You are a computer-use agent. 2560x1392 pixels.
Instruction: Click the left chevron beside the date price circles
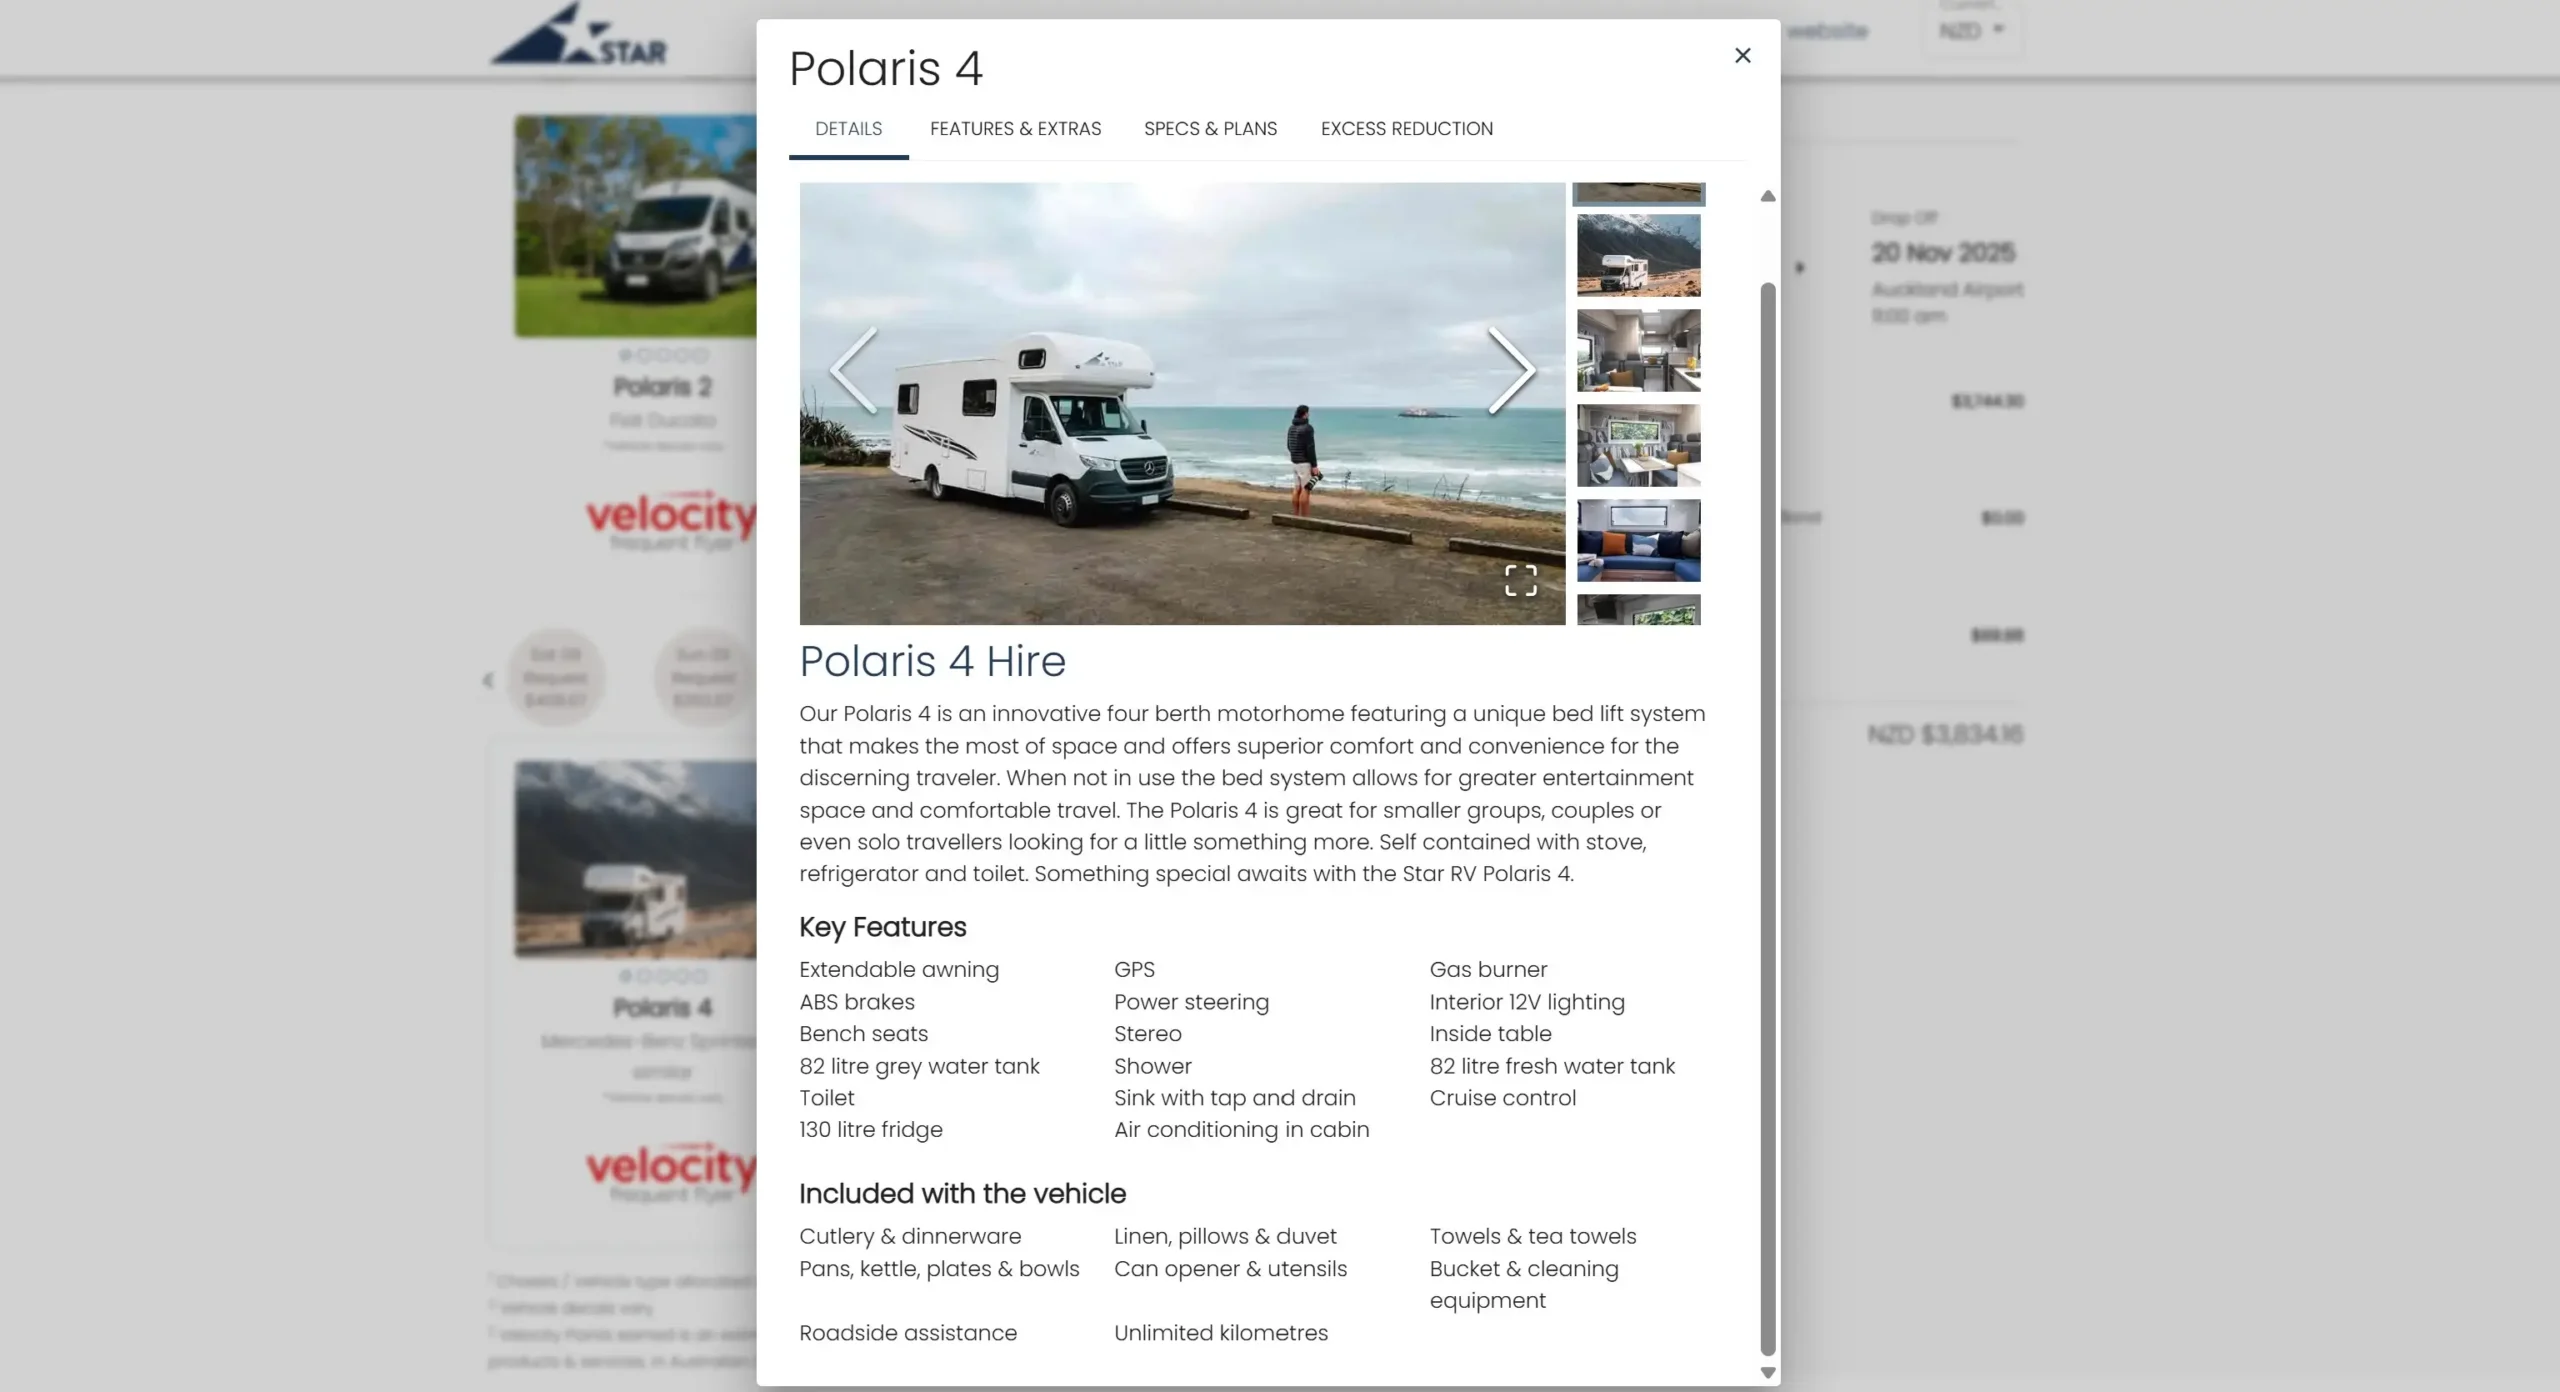(x=487, y=680)
